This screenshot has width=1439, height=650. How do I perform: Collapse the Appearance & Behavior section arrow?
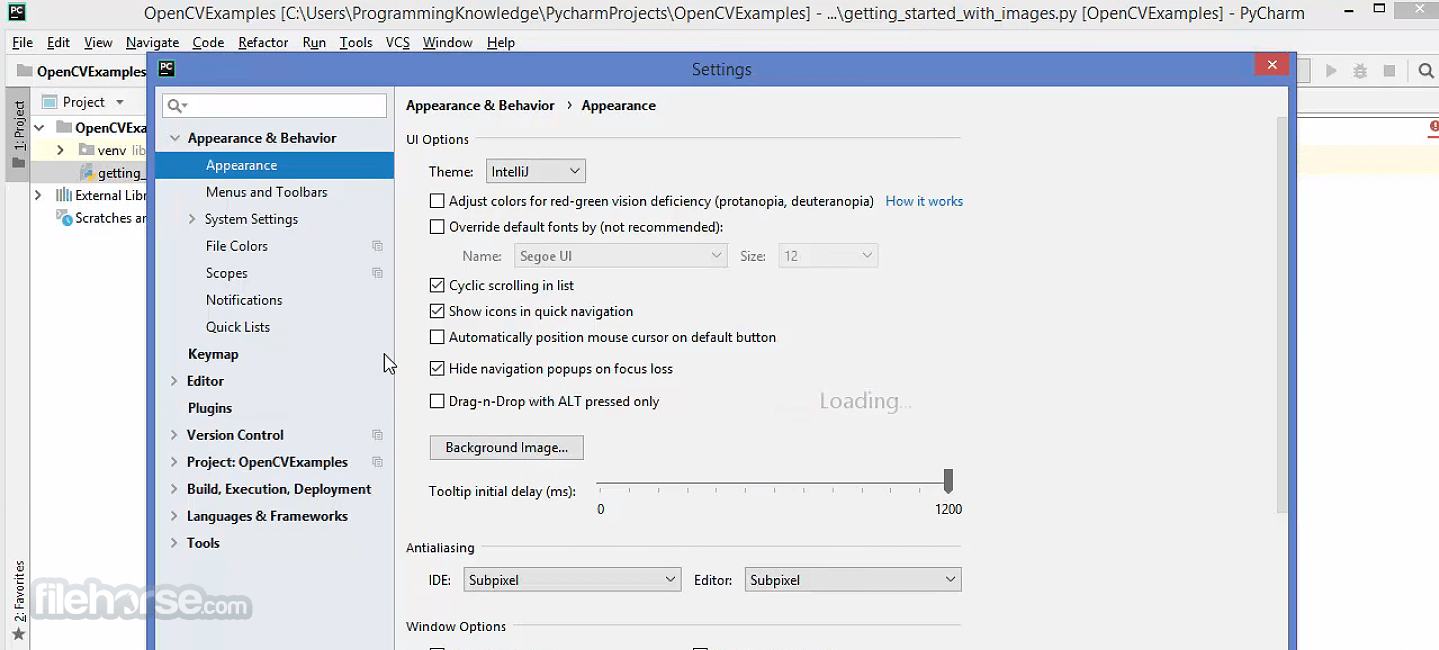(175, 138)
